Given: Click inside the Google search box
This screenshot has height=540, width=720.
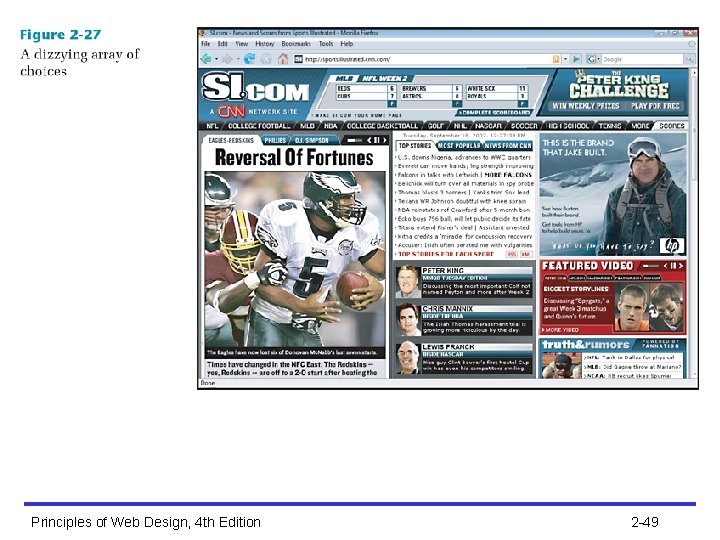Looking at the screenshot, I should pyautogui.click(x=642, y=59).
